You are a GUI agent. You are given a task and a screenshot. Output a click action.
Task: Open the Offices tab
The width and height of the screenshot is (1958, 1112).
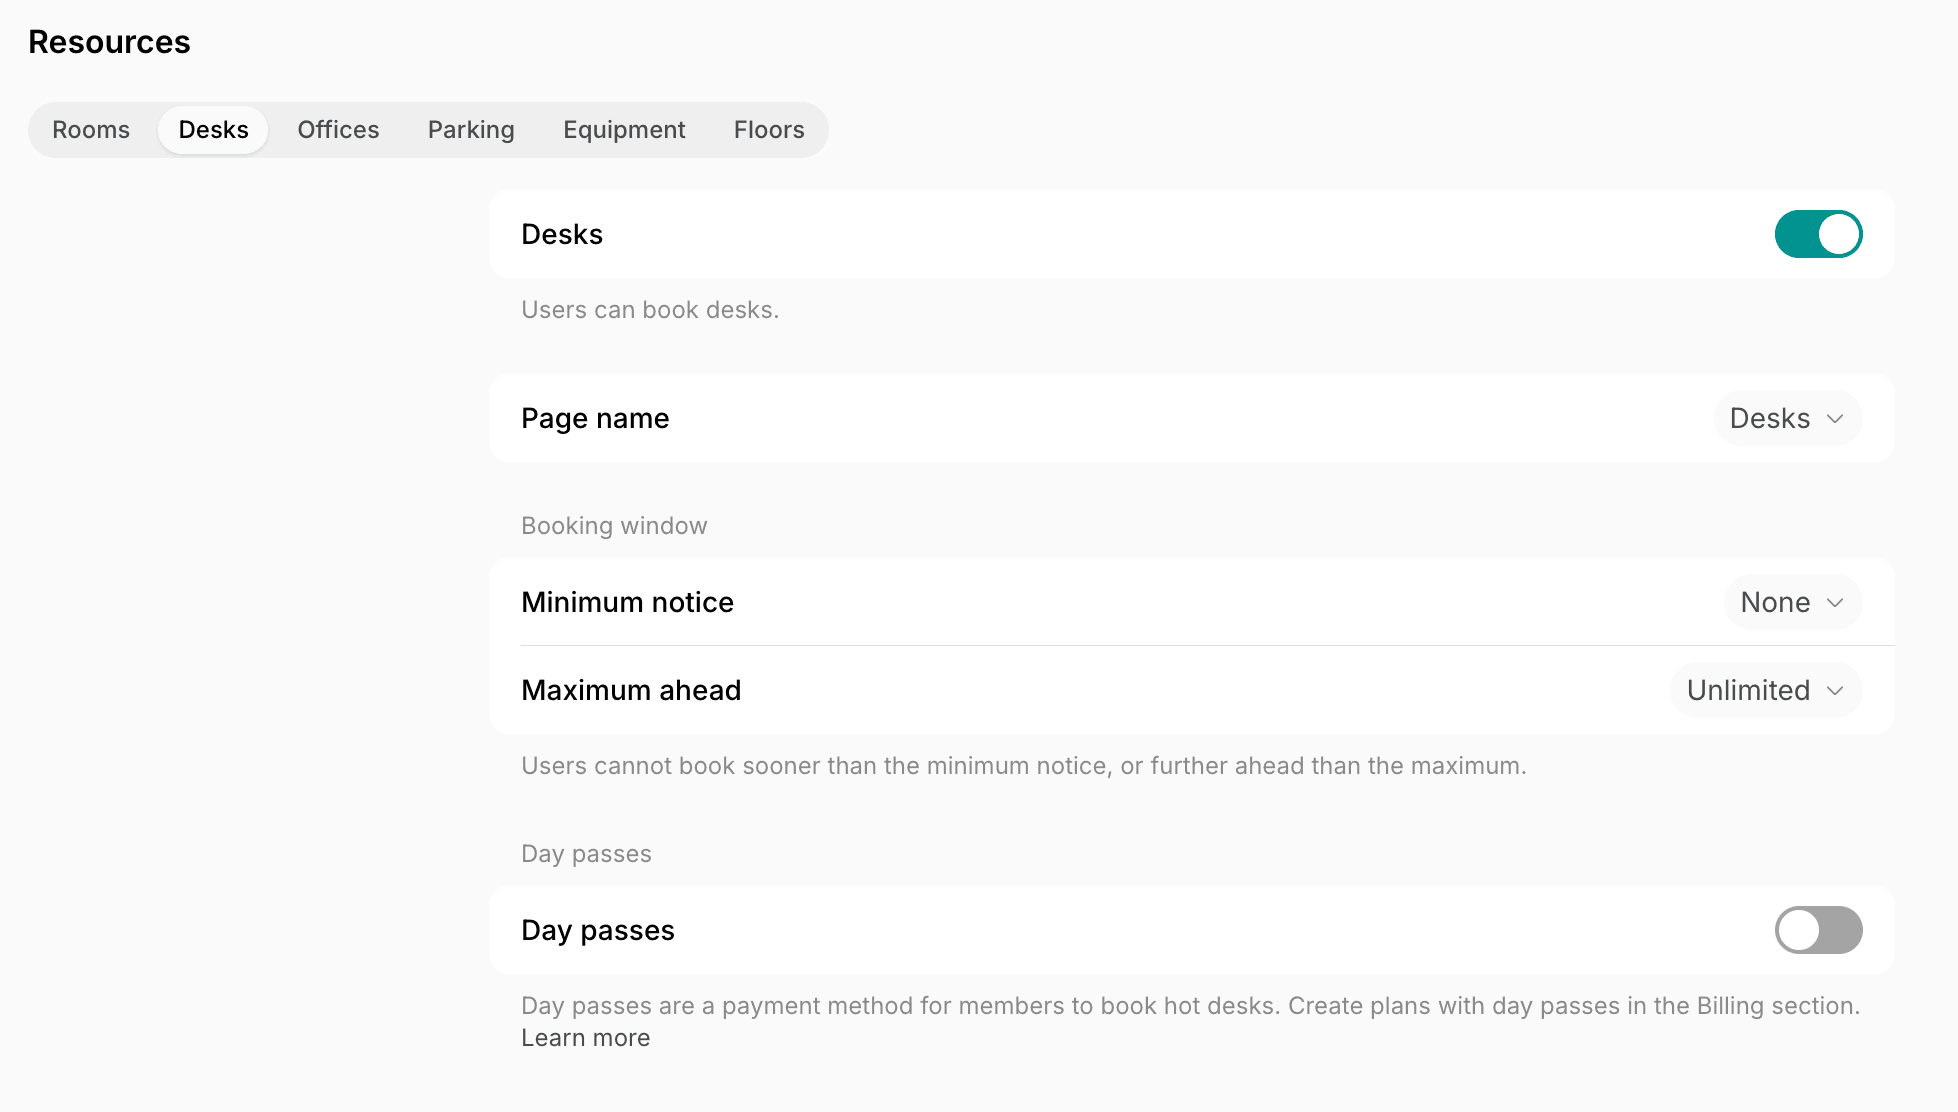click(x=338, y=130)
